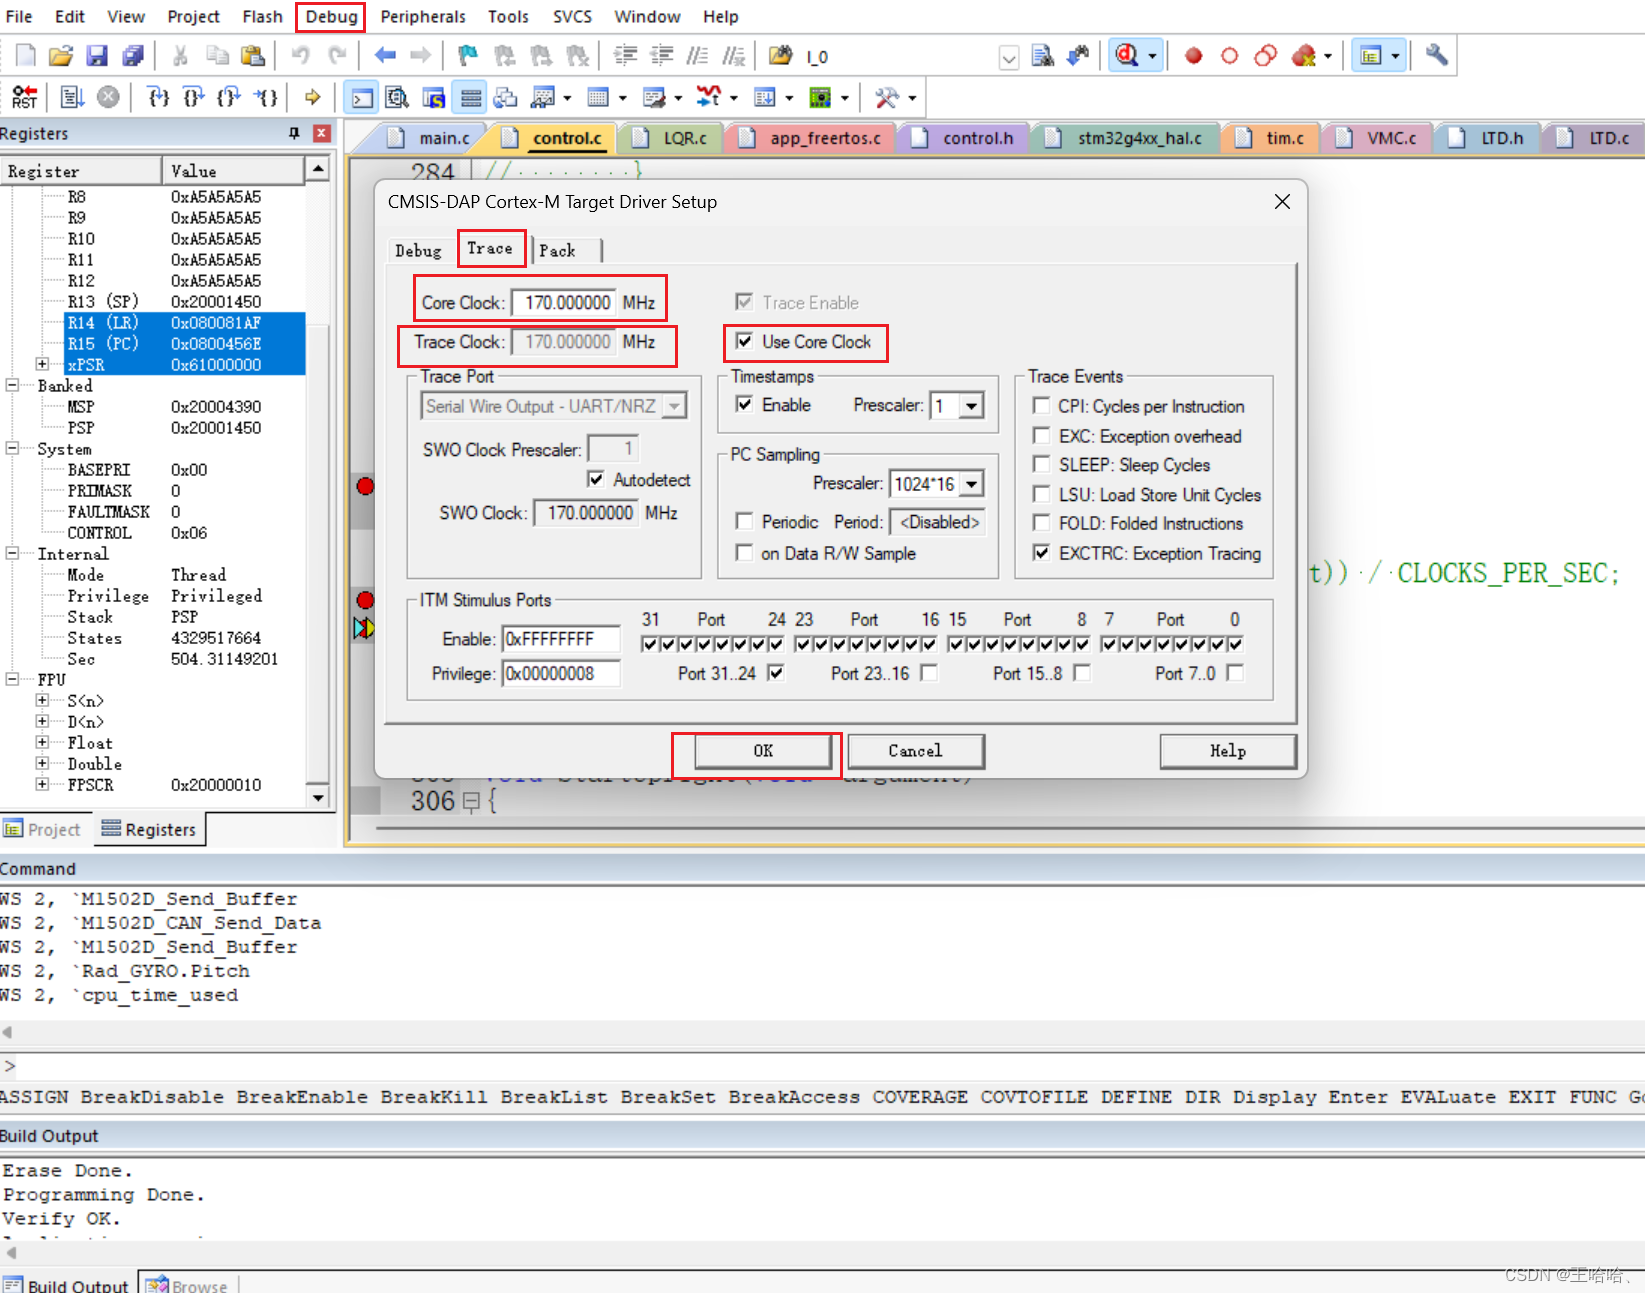Insert a bookmark with the flag icon
Viewport: 1645px width, 1293px height.
(467, 56)
